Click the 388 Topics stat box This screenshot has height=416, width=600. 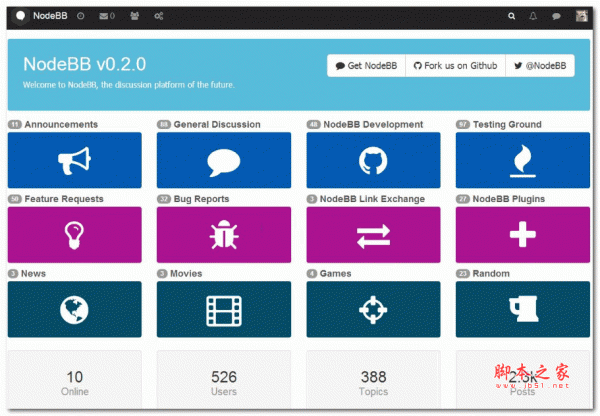click(373, 379)
